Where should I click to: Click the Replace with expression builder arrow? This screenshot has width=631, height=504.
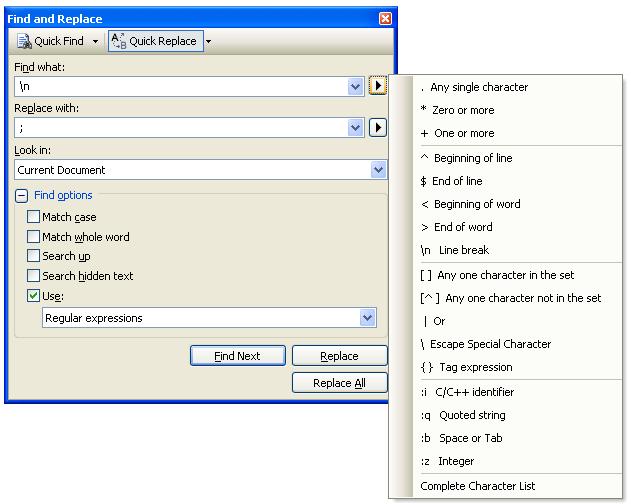click(x=378, y=128)
